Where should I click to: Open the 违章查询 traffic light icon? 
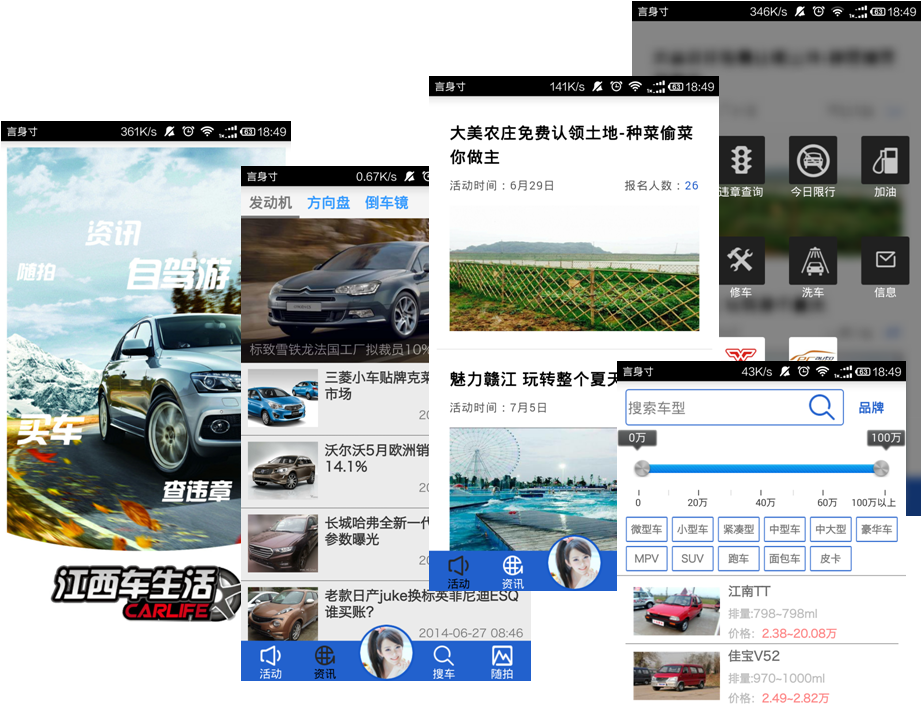741,160
